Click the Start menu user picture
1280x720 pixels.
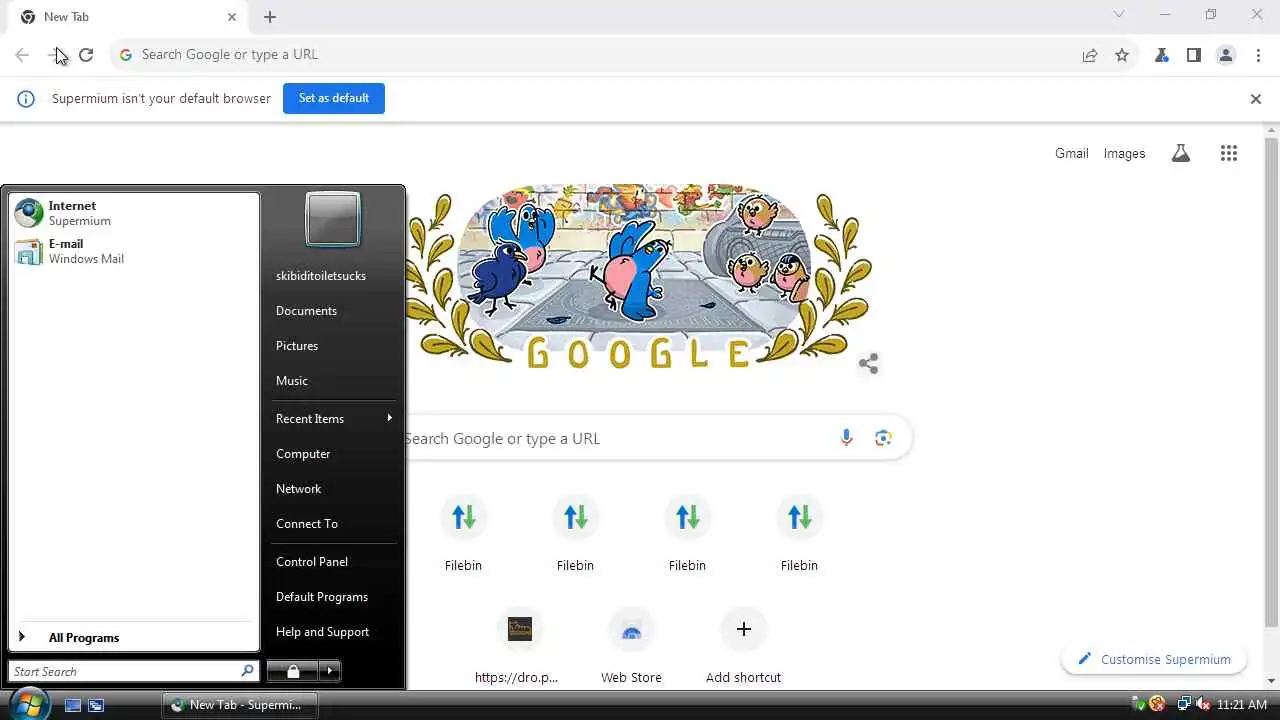click(x=333, y=219)
